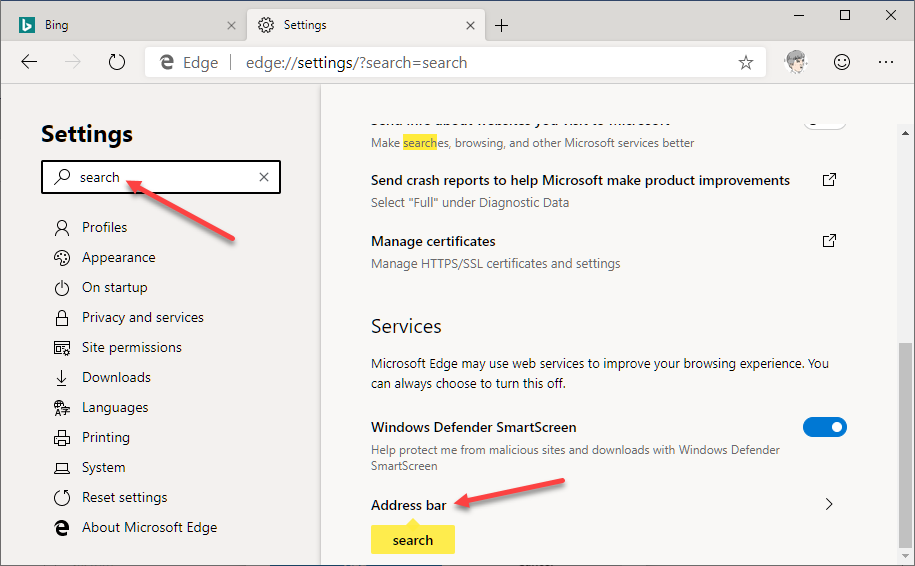Click the vertical scrollbar thumb
This screenshot has height=566, width=915.
905,443
